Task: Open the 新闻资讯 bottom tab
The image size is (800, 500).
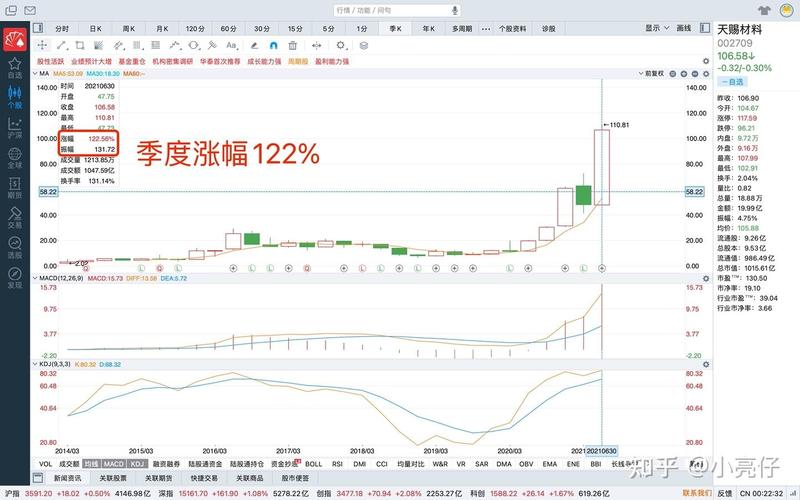Action: pos(67,478)
